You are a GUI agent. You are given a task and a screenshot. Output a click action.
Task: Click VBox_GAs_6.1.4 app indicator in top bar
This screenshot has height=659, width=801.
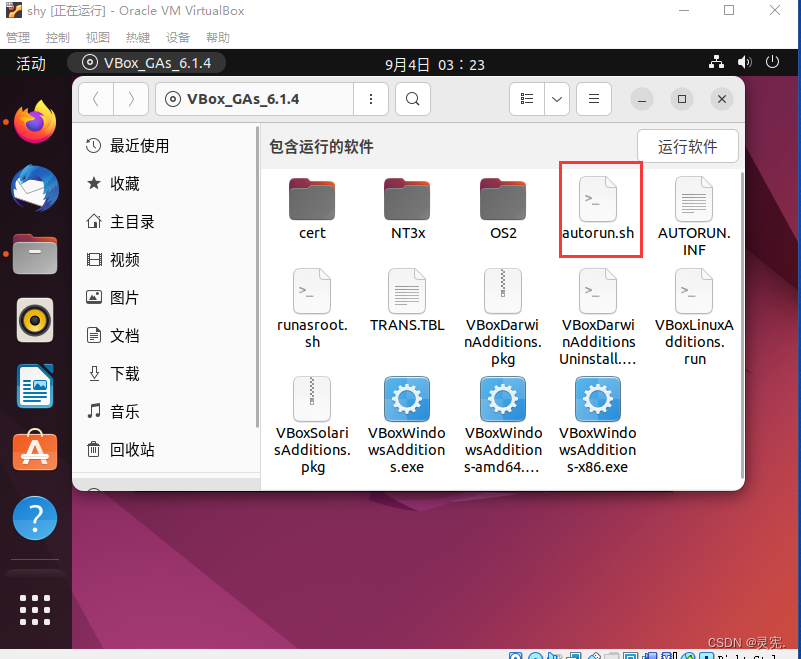147,63
